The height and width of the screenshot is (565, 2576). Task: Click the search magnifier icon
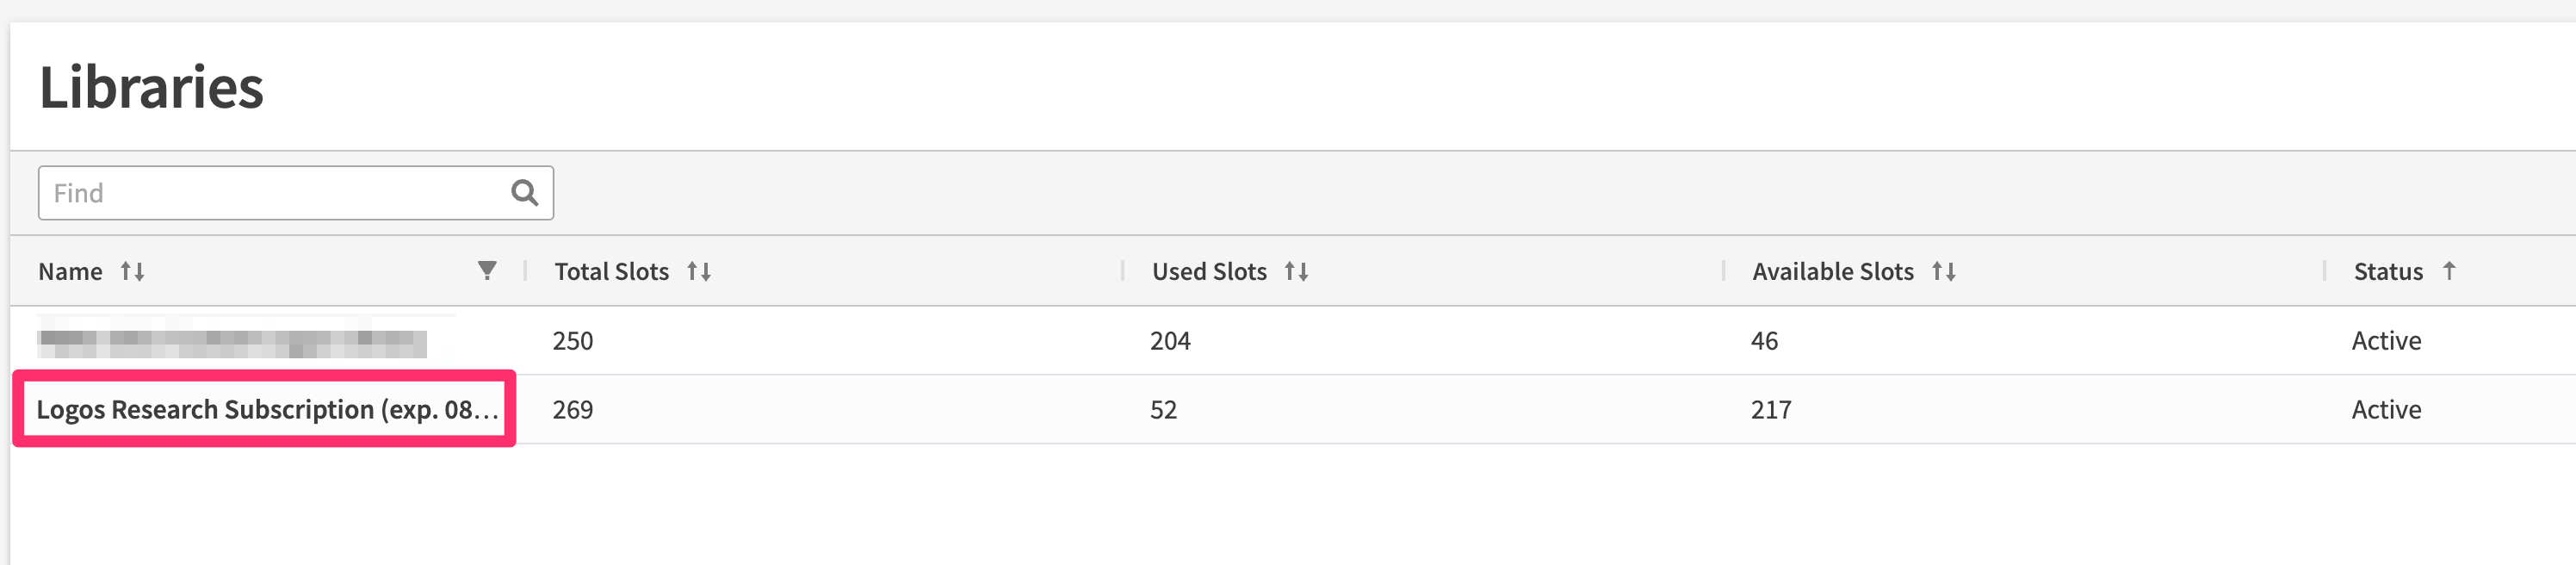click(524, 192)
